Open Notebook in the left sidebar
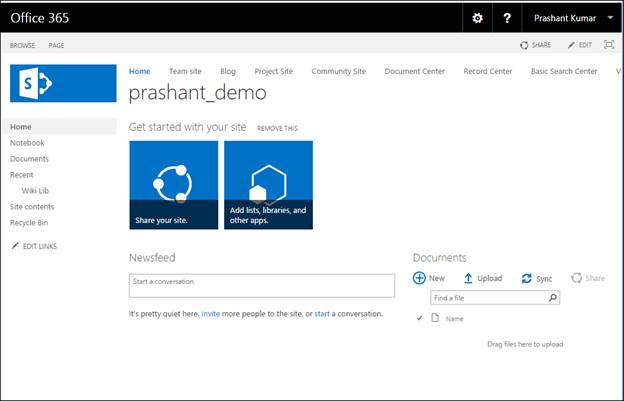 [27, 143]
